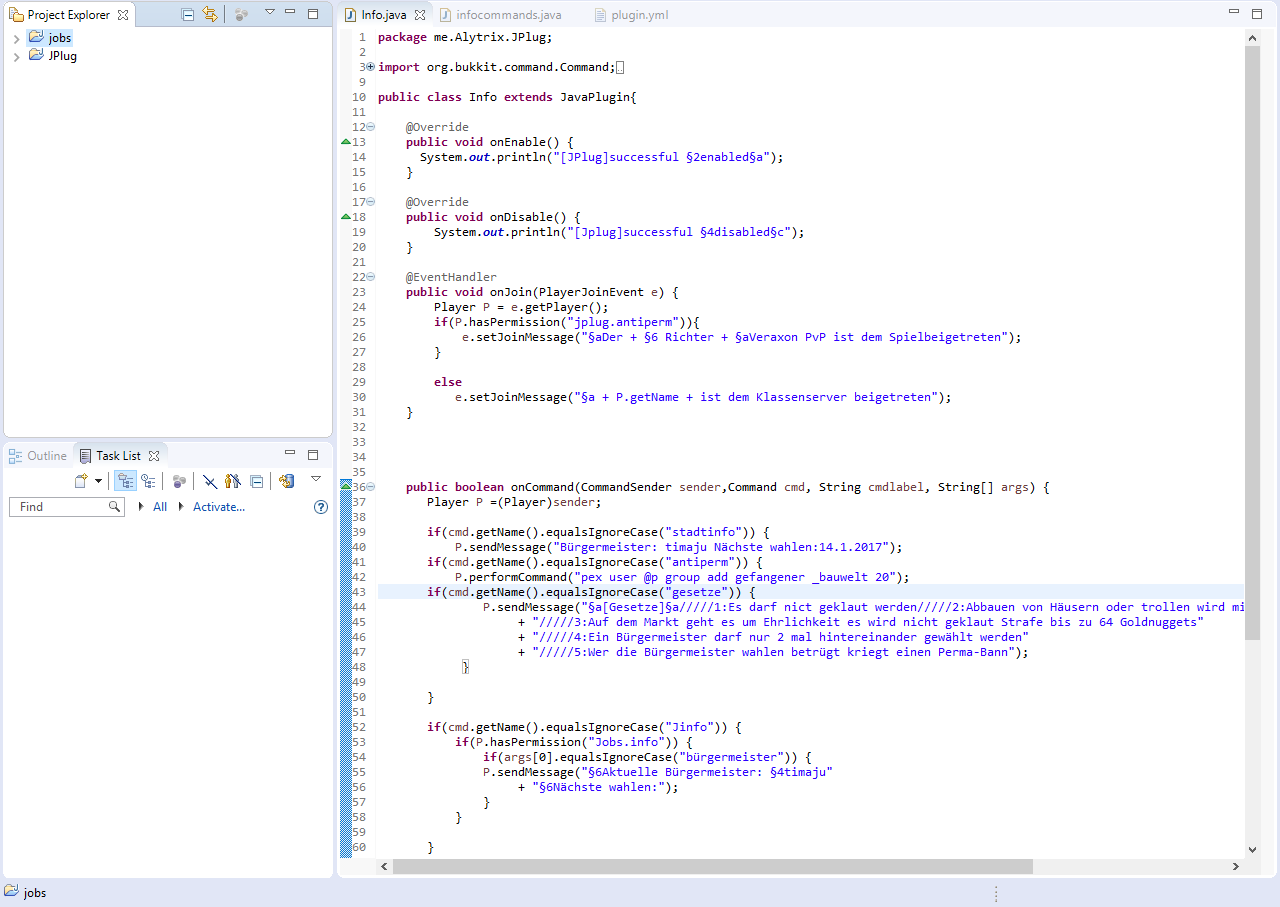This screenshot has height=907, width=1280.
Task: Toggle Scheduled presentation in Task List
Action: click(x=148, y=481)
